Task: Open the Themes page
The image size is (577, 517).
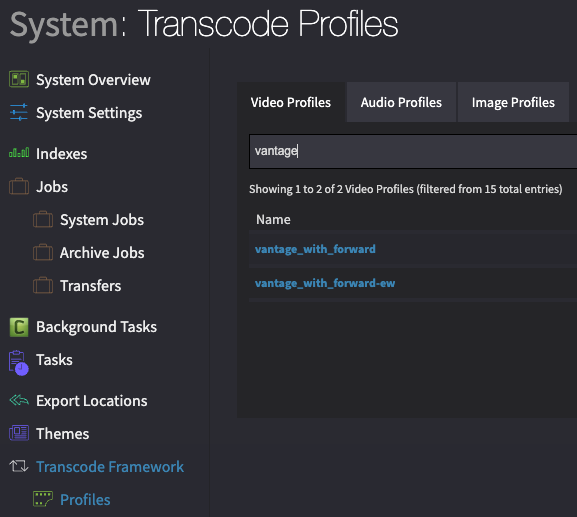Action: click(63, 433)
